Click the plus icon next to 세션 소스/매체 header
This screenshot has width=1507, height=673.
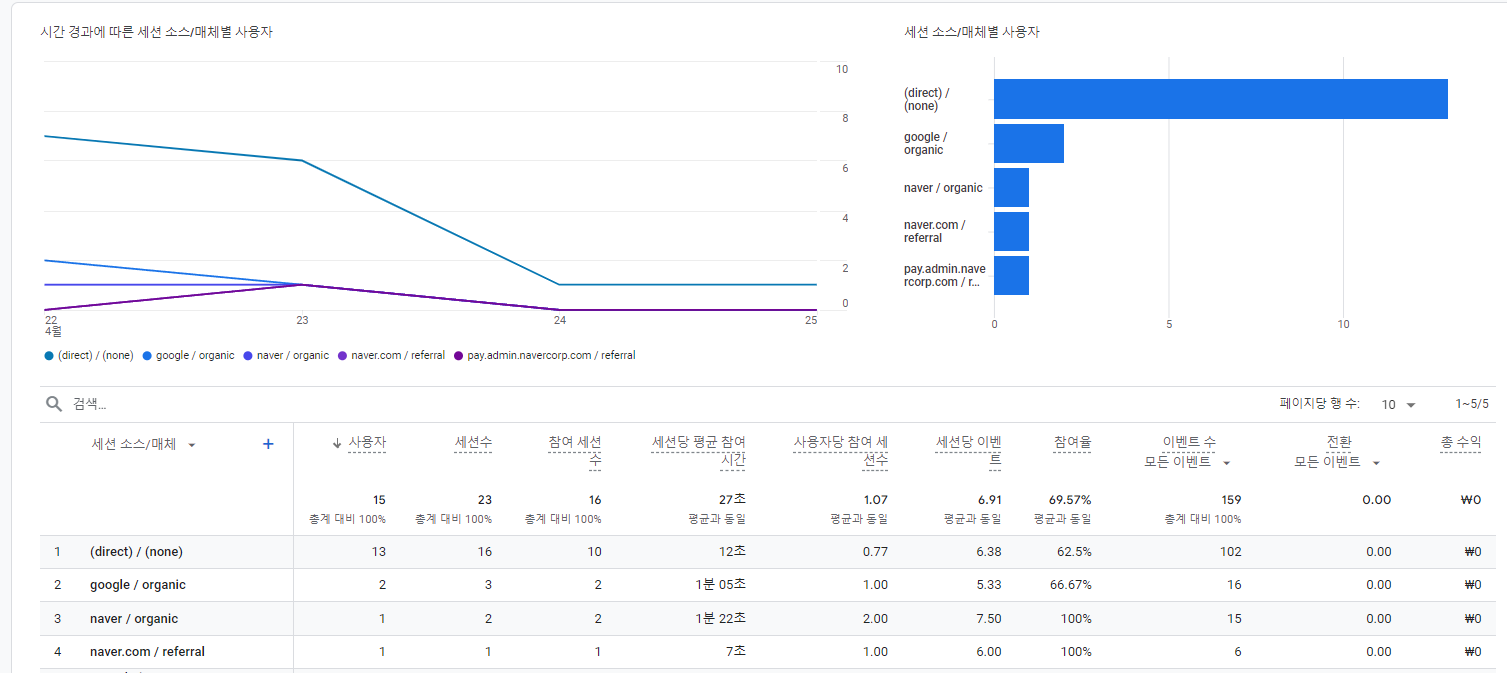[267, 443]
